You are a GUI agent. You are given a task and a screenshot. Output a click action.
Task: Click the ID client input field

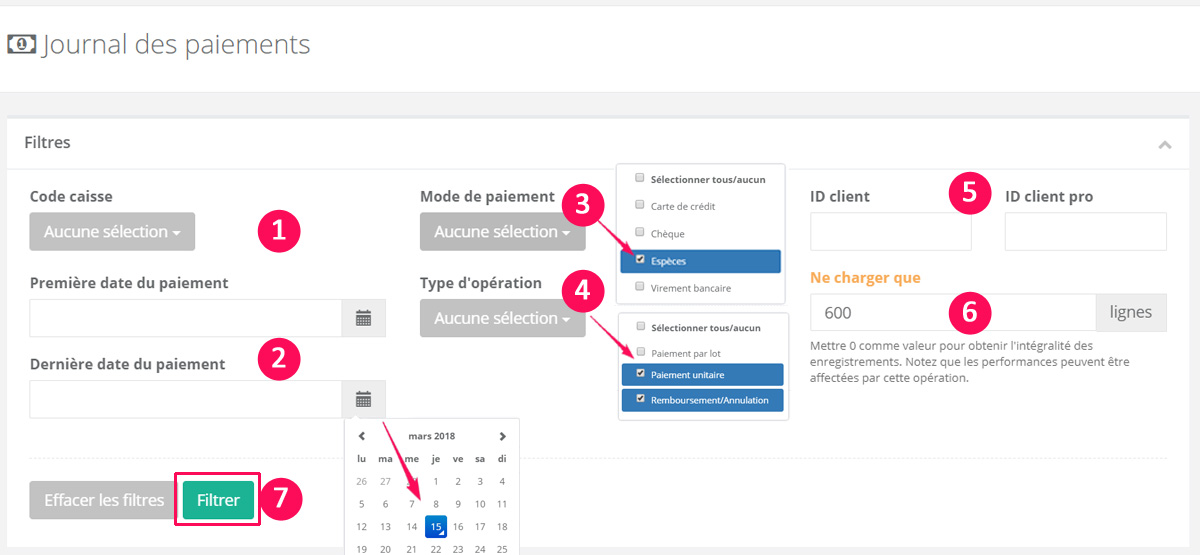890,232
